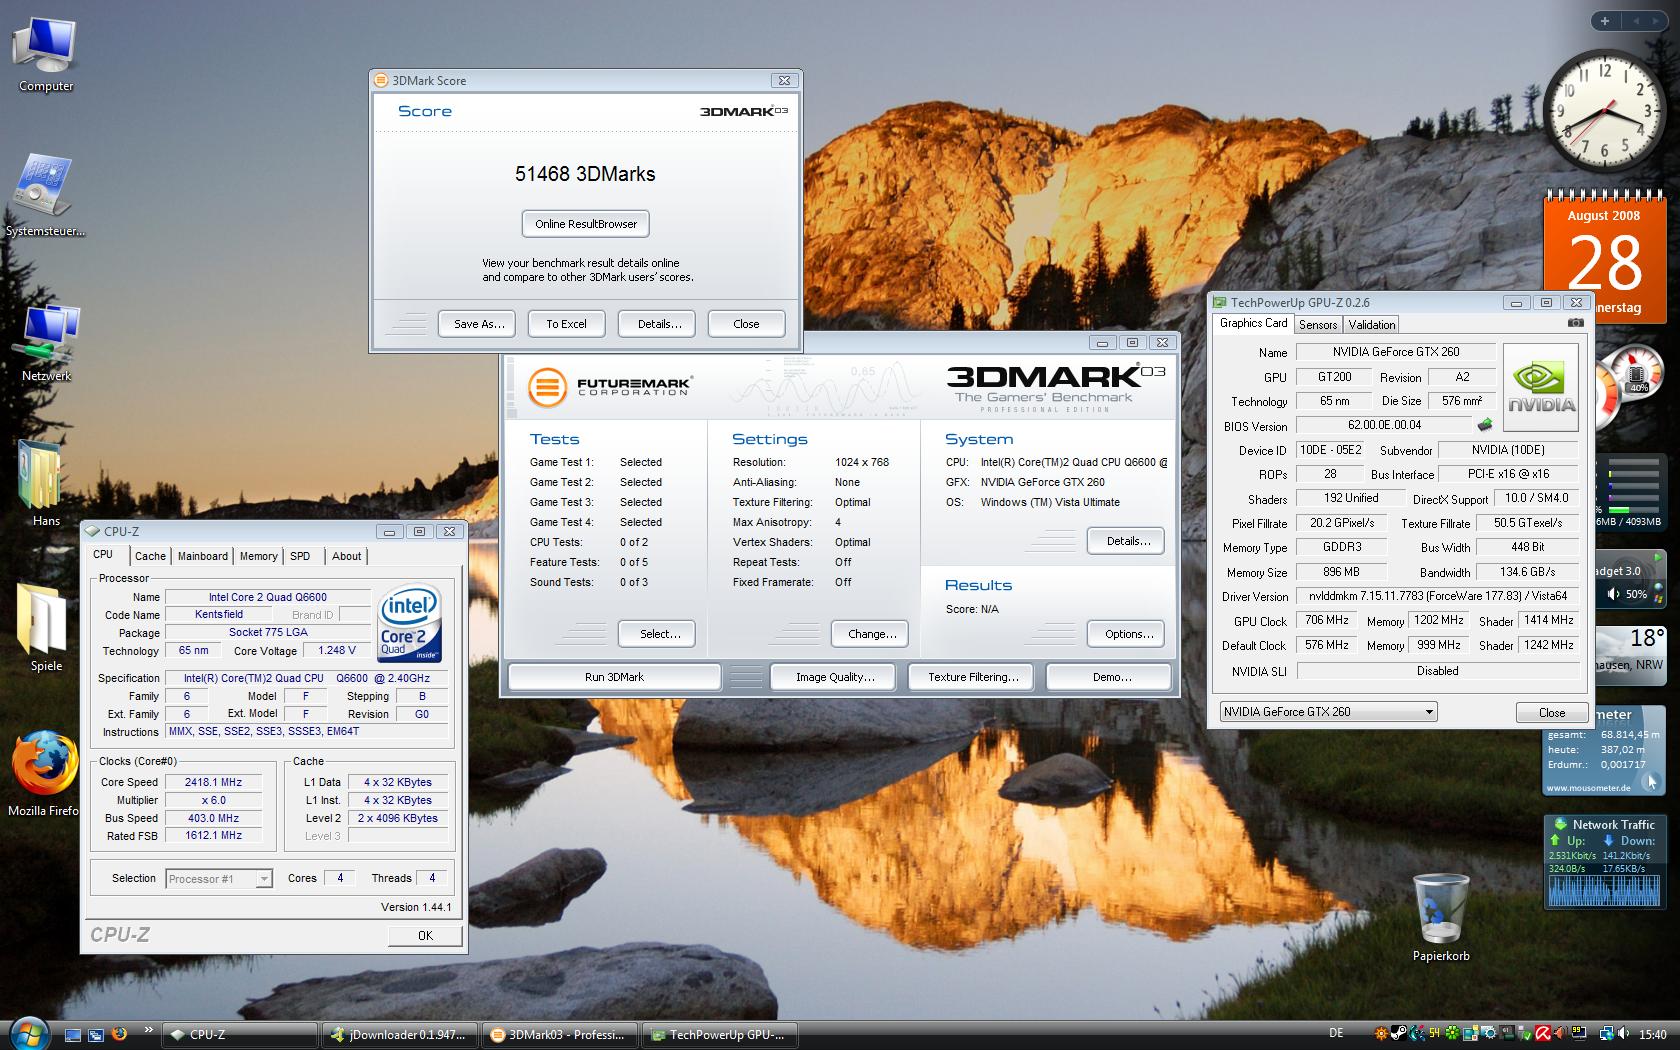Image resolution: width=1680 pixels, height=1050 pixels.
Task: Open the Hans folder icon
Action: (46, 484)
